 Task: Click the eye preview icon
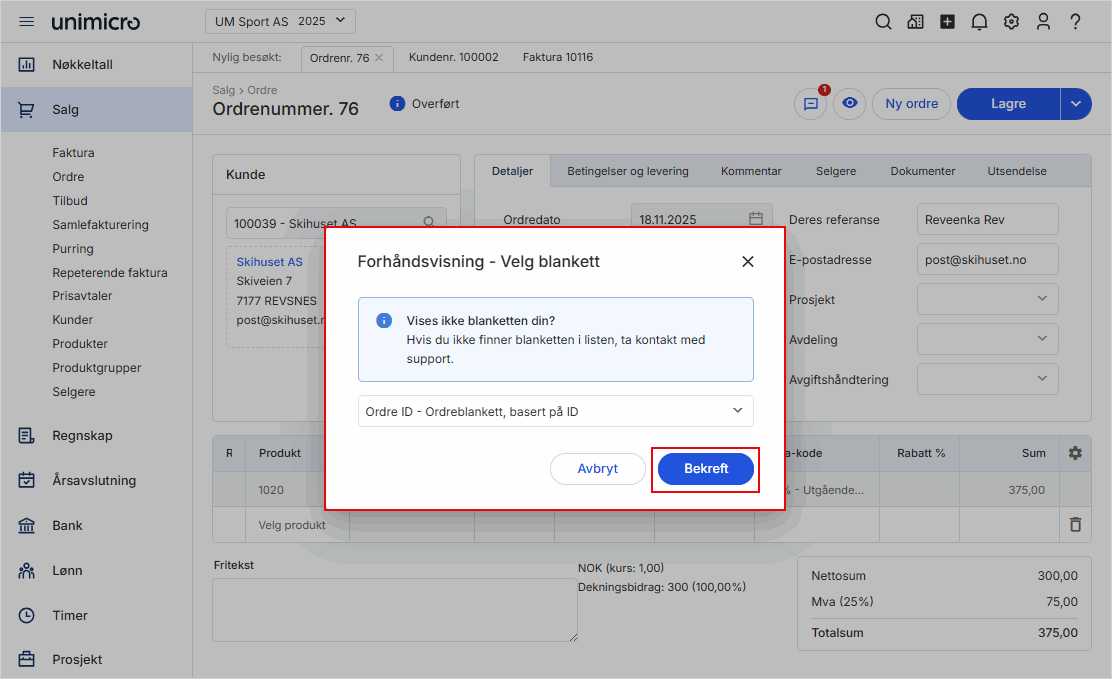[x=850, y=104]
